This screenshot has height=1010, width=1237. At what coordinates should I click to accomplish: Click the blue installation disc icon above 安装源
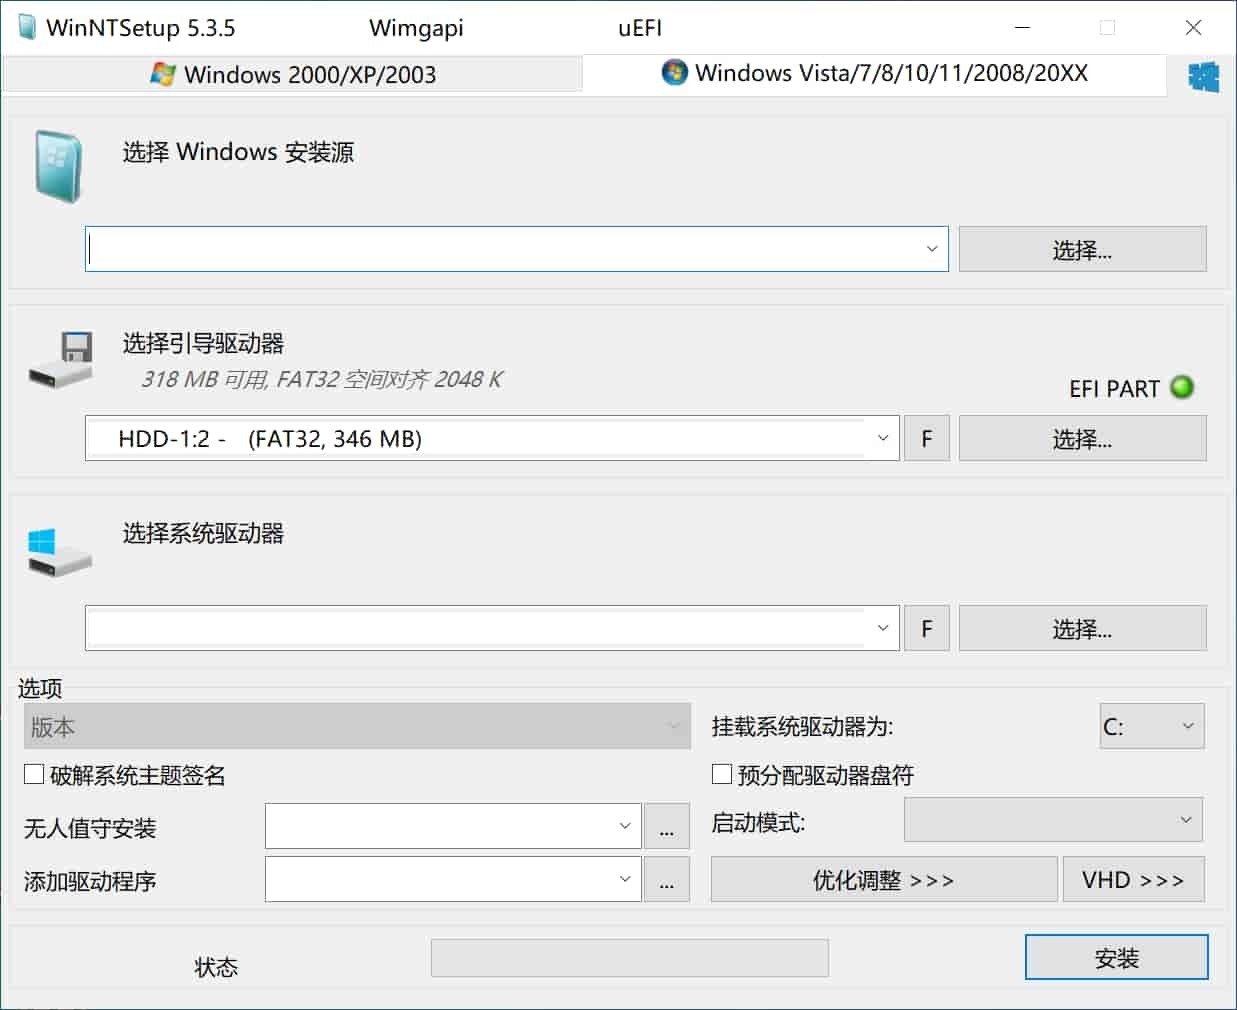tap(57, 166)
